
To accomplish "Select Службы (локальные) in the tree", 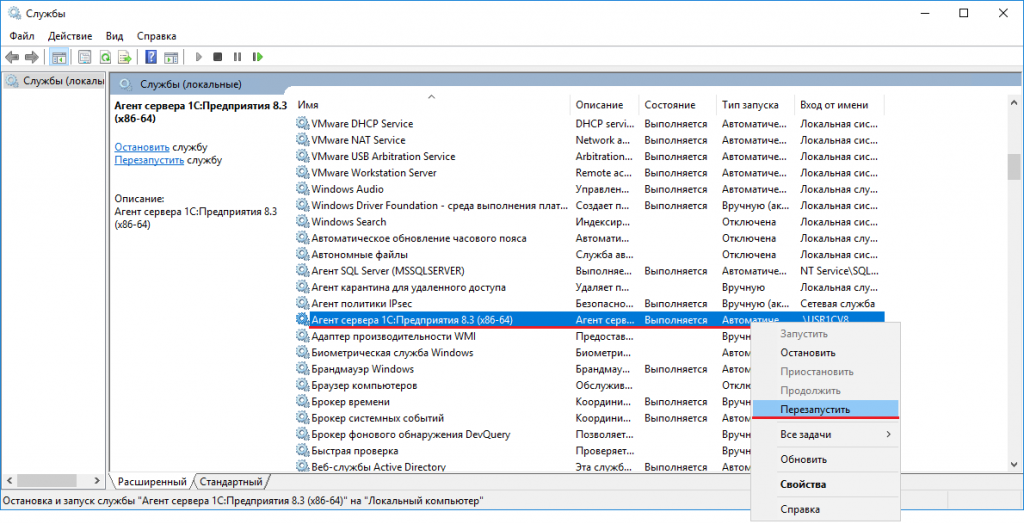I will (54, 81).
